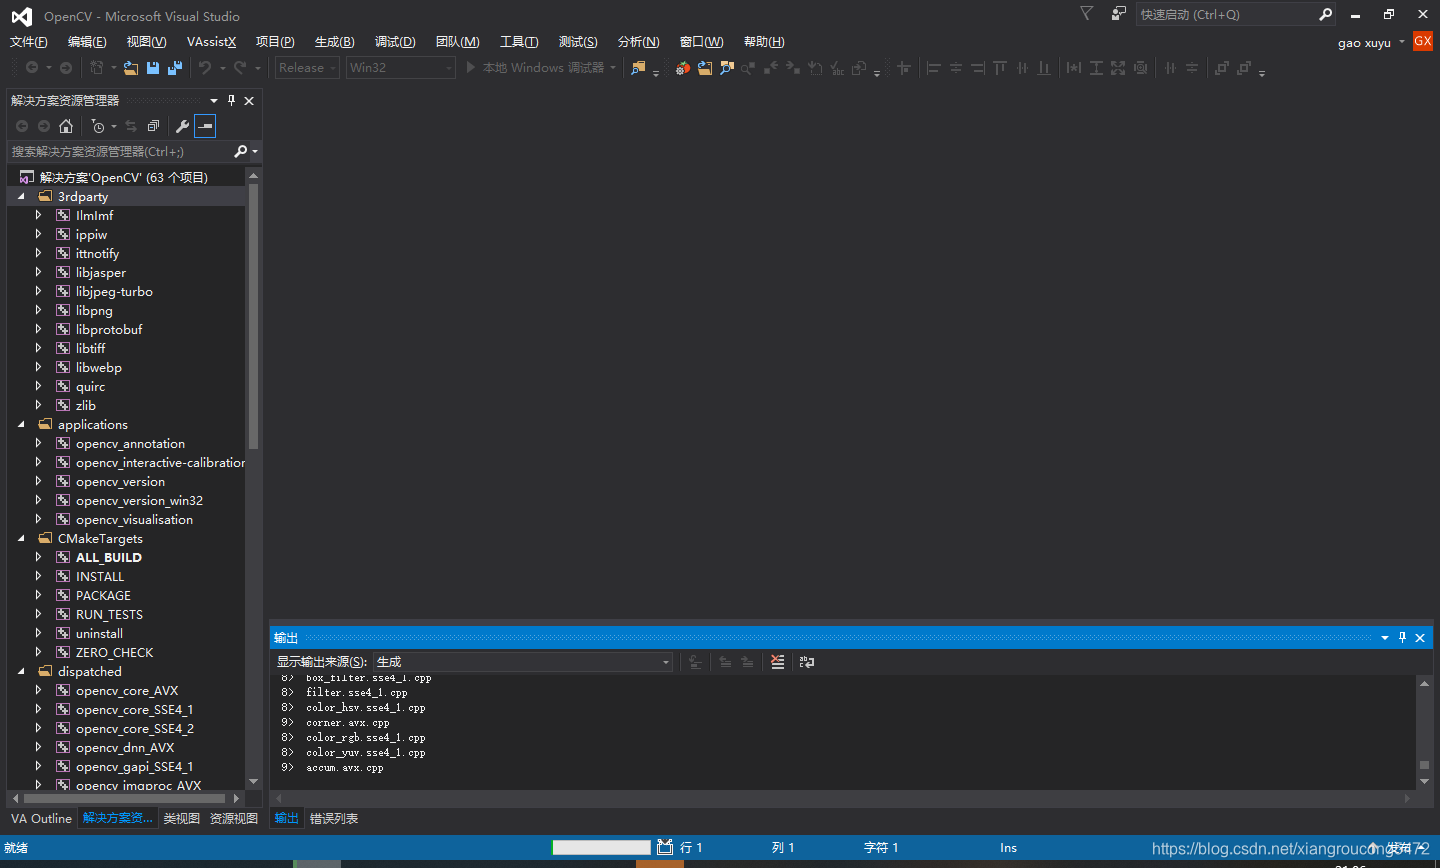Click Collapse All icon in Solution Explorer

[x=153, y=126]
